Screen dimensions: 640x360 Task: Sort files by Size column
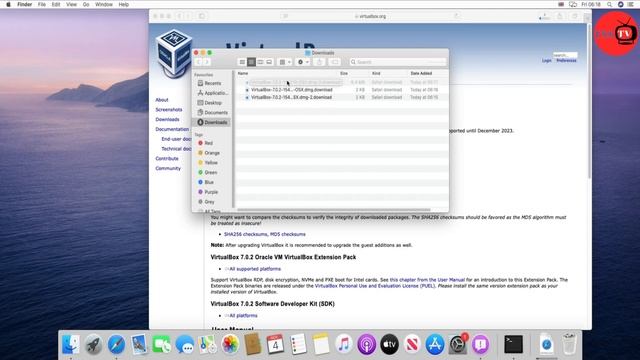point(344,73)
